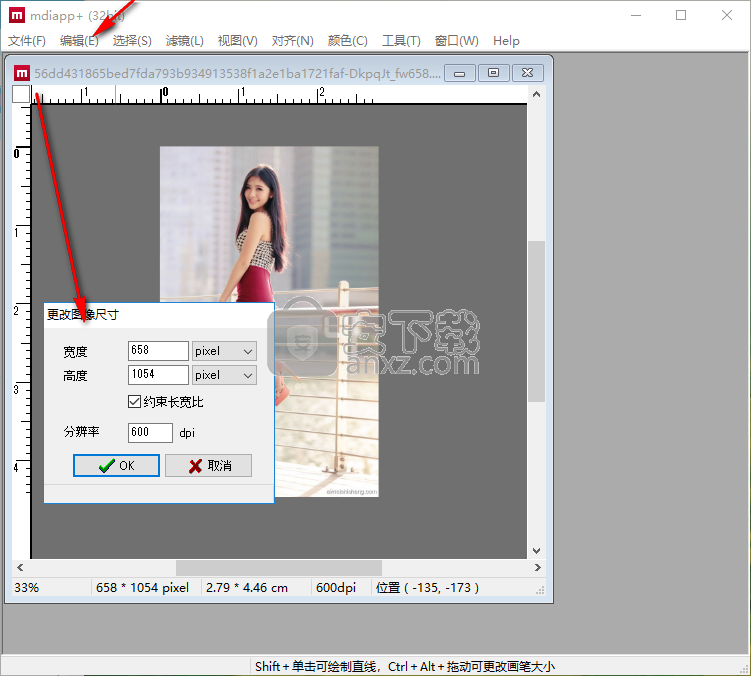Click the 分辨率 dpi input field
Viewport: 751px width, 676px height.
tap(150, 433)
